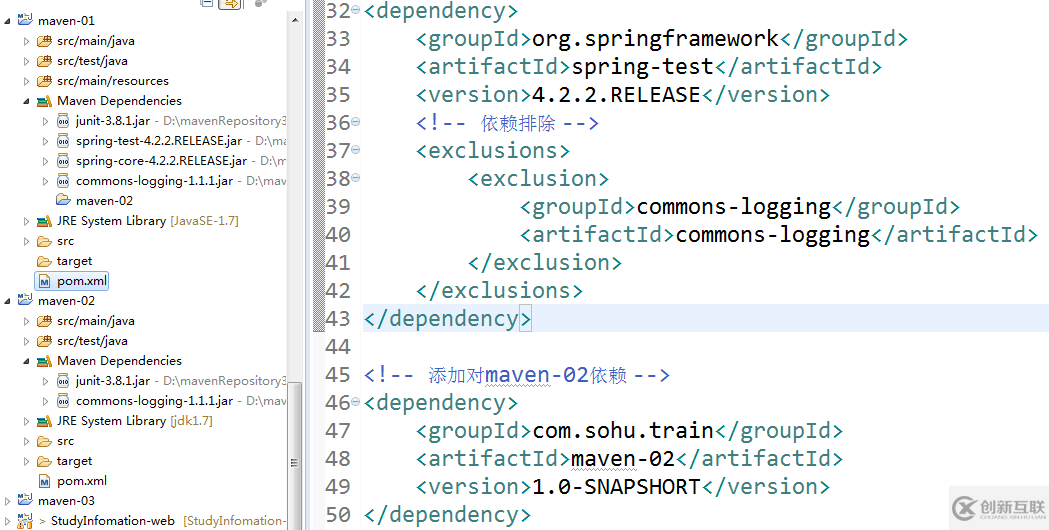Screen dimensions: 1049x530
Task: Collapse the maven-01 project node
Action: pyautogui.click(x=7, y=21)
